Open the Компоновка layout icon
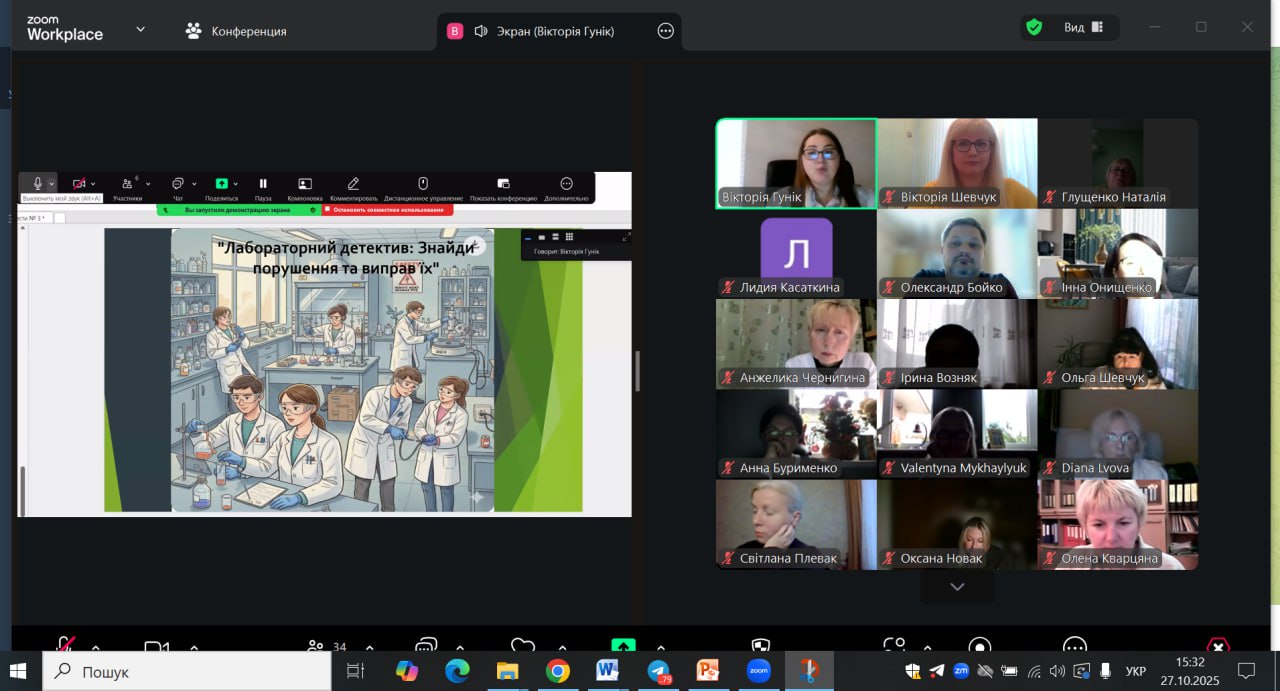Screen dimensions: 1280x691 [305, 184]
